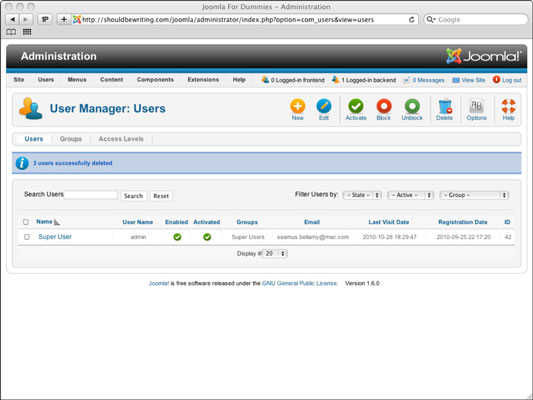533x400 pixels.
Task: Open the Top Sites grid icon
Action: (27, 32)
